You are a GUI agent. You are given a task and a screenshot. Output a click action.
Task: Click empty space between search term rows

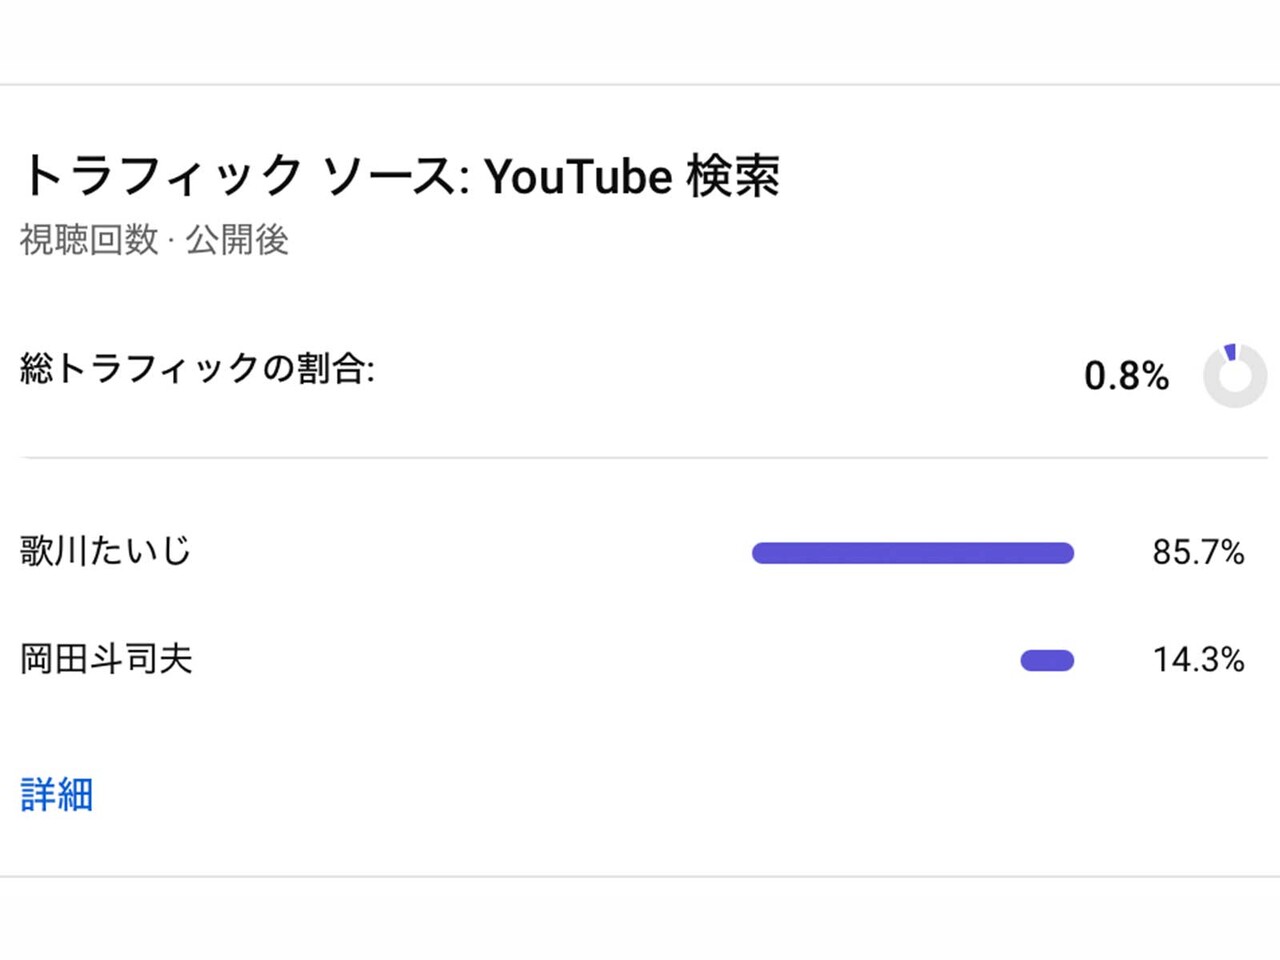[x=500, y=606]
